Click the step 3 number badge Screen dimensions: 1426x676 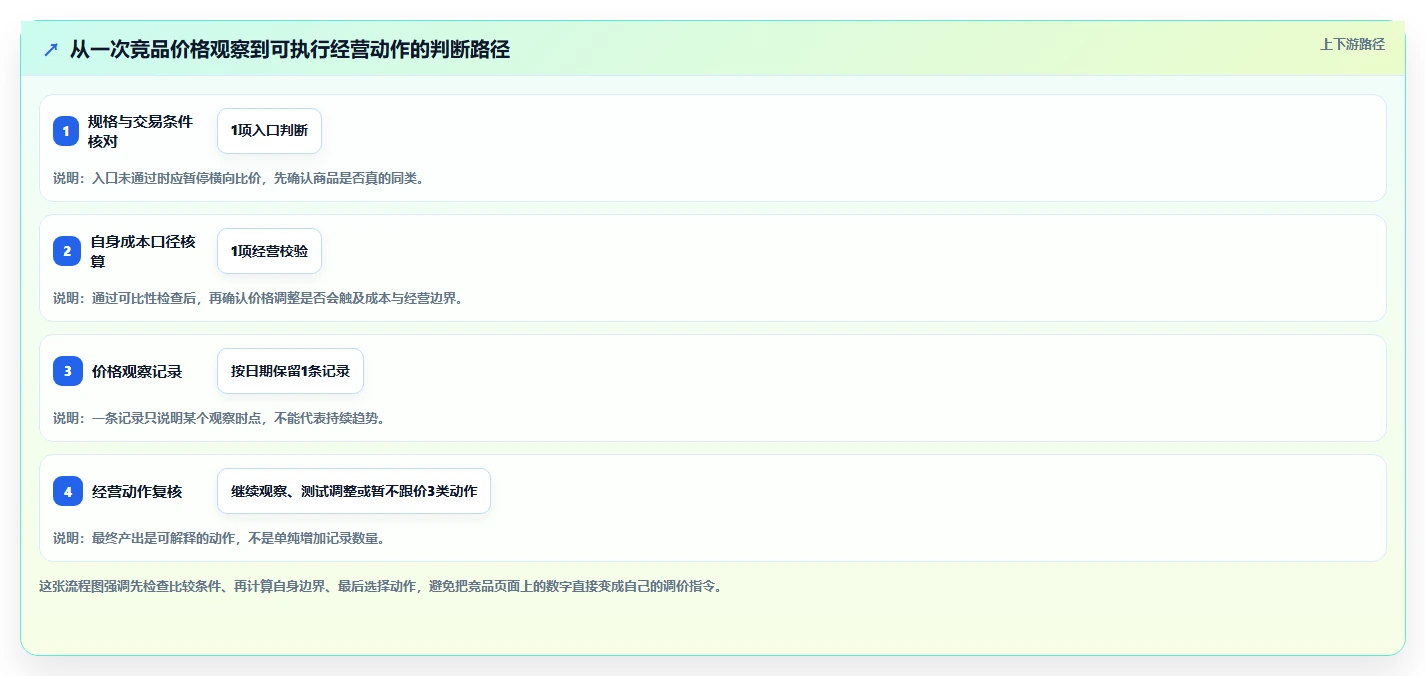click(x=67, y=371)
